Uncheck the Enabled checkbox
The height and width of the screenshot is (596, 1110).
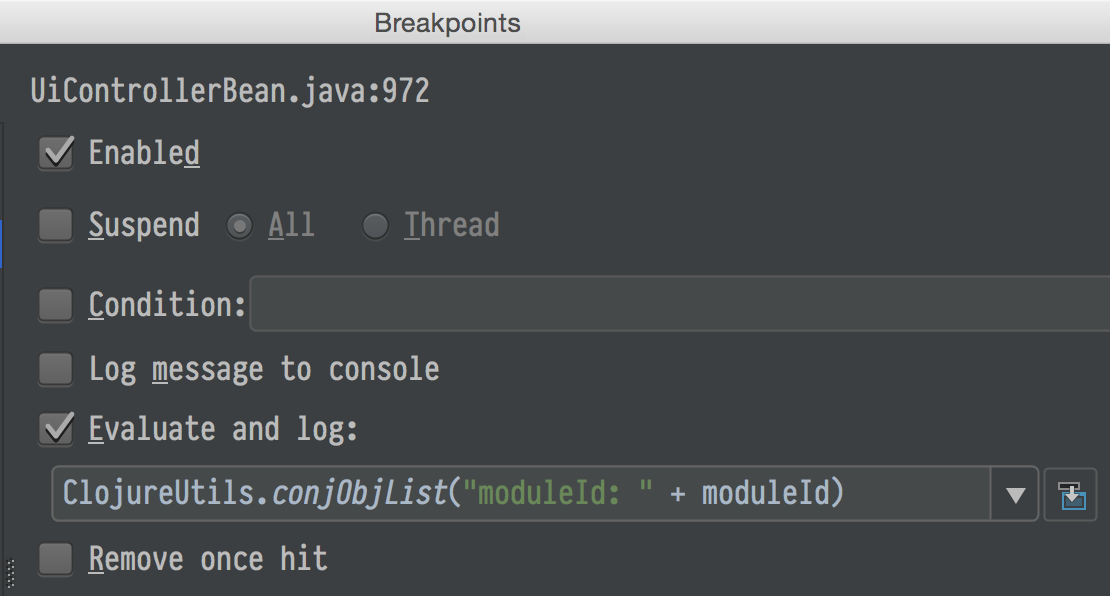click(x=56, y=153)
